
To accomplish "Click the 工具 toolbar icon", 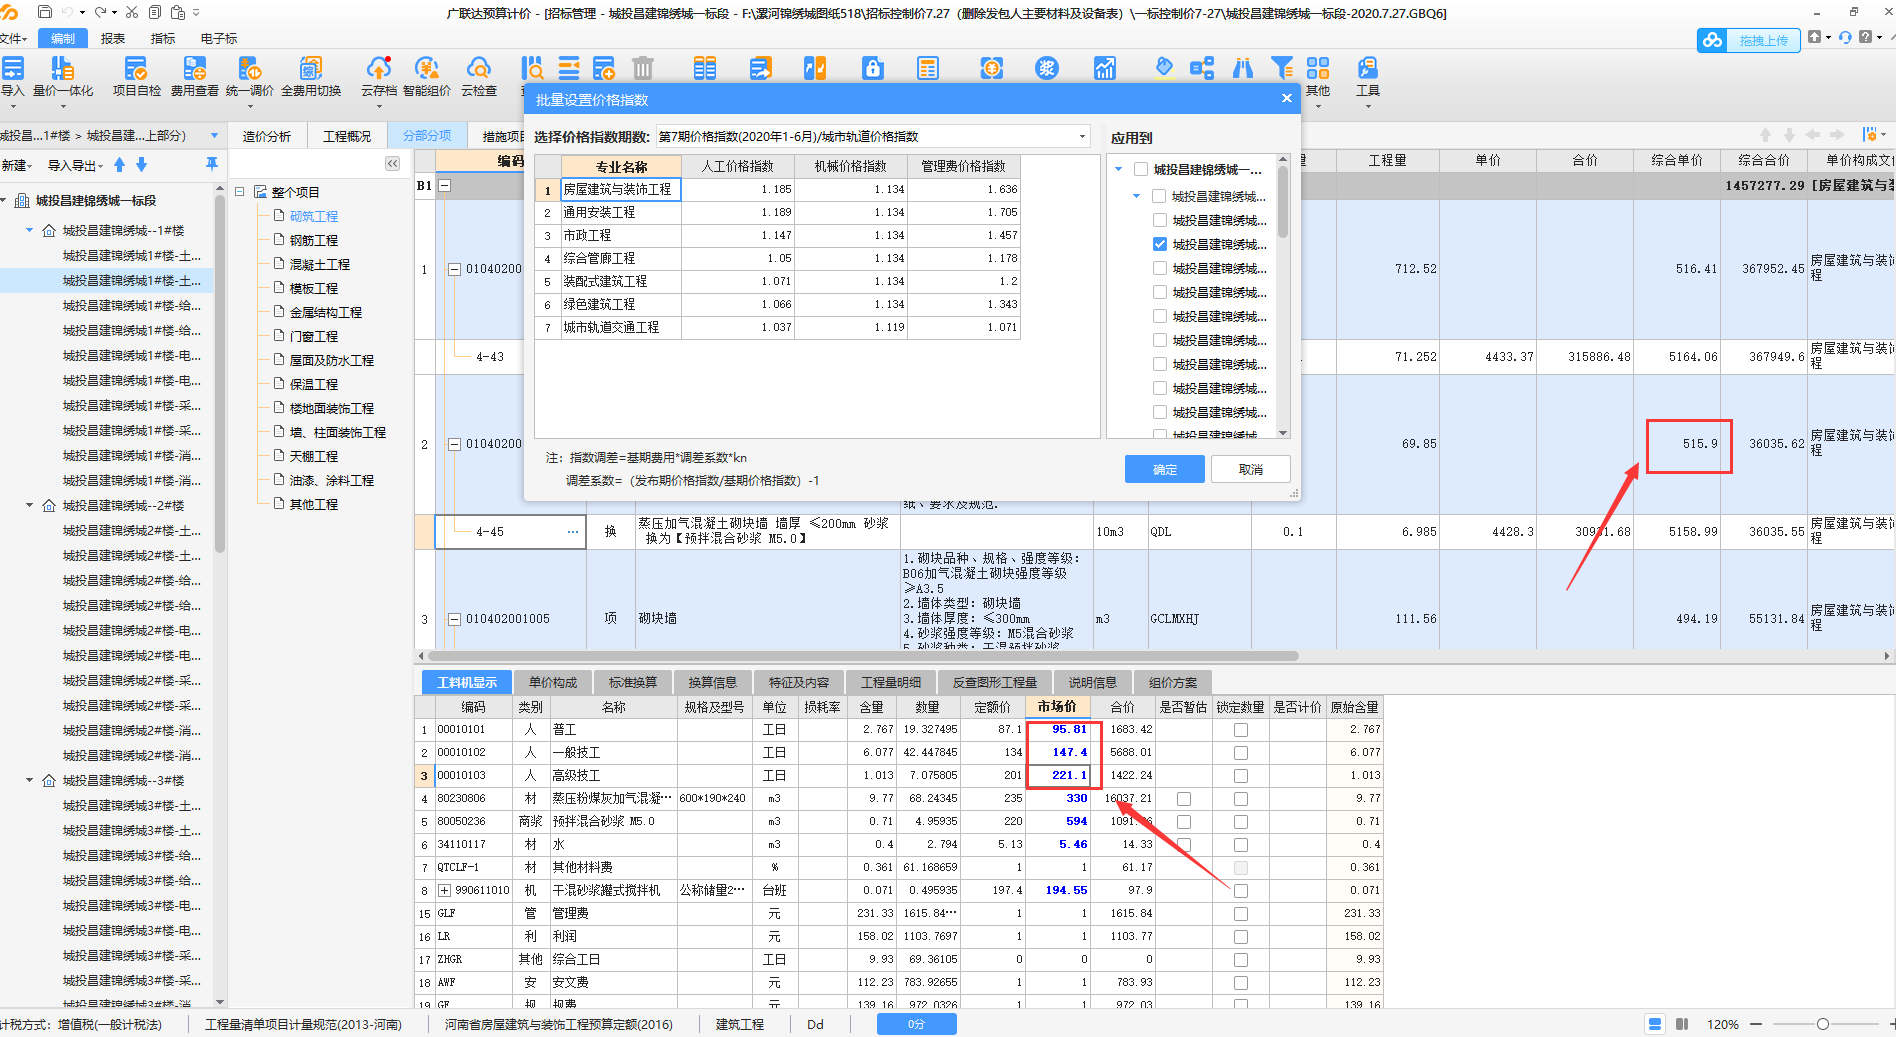I will (1367, 77).
